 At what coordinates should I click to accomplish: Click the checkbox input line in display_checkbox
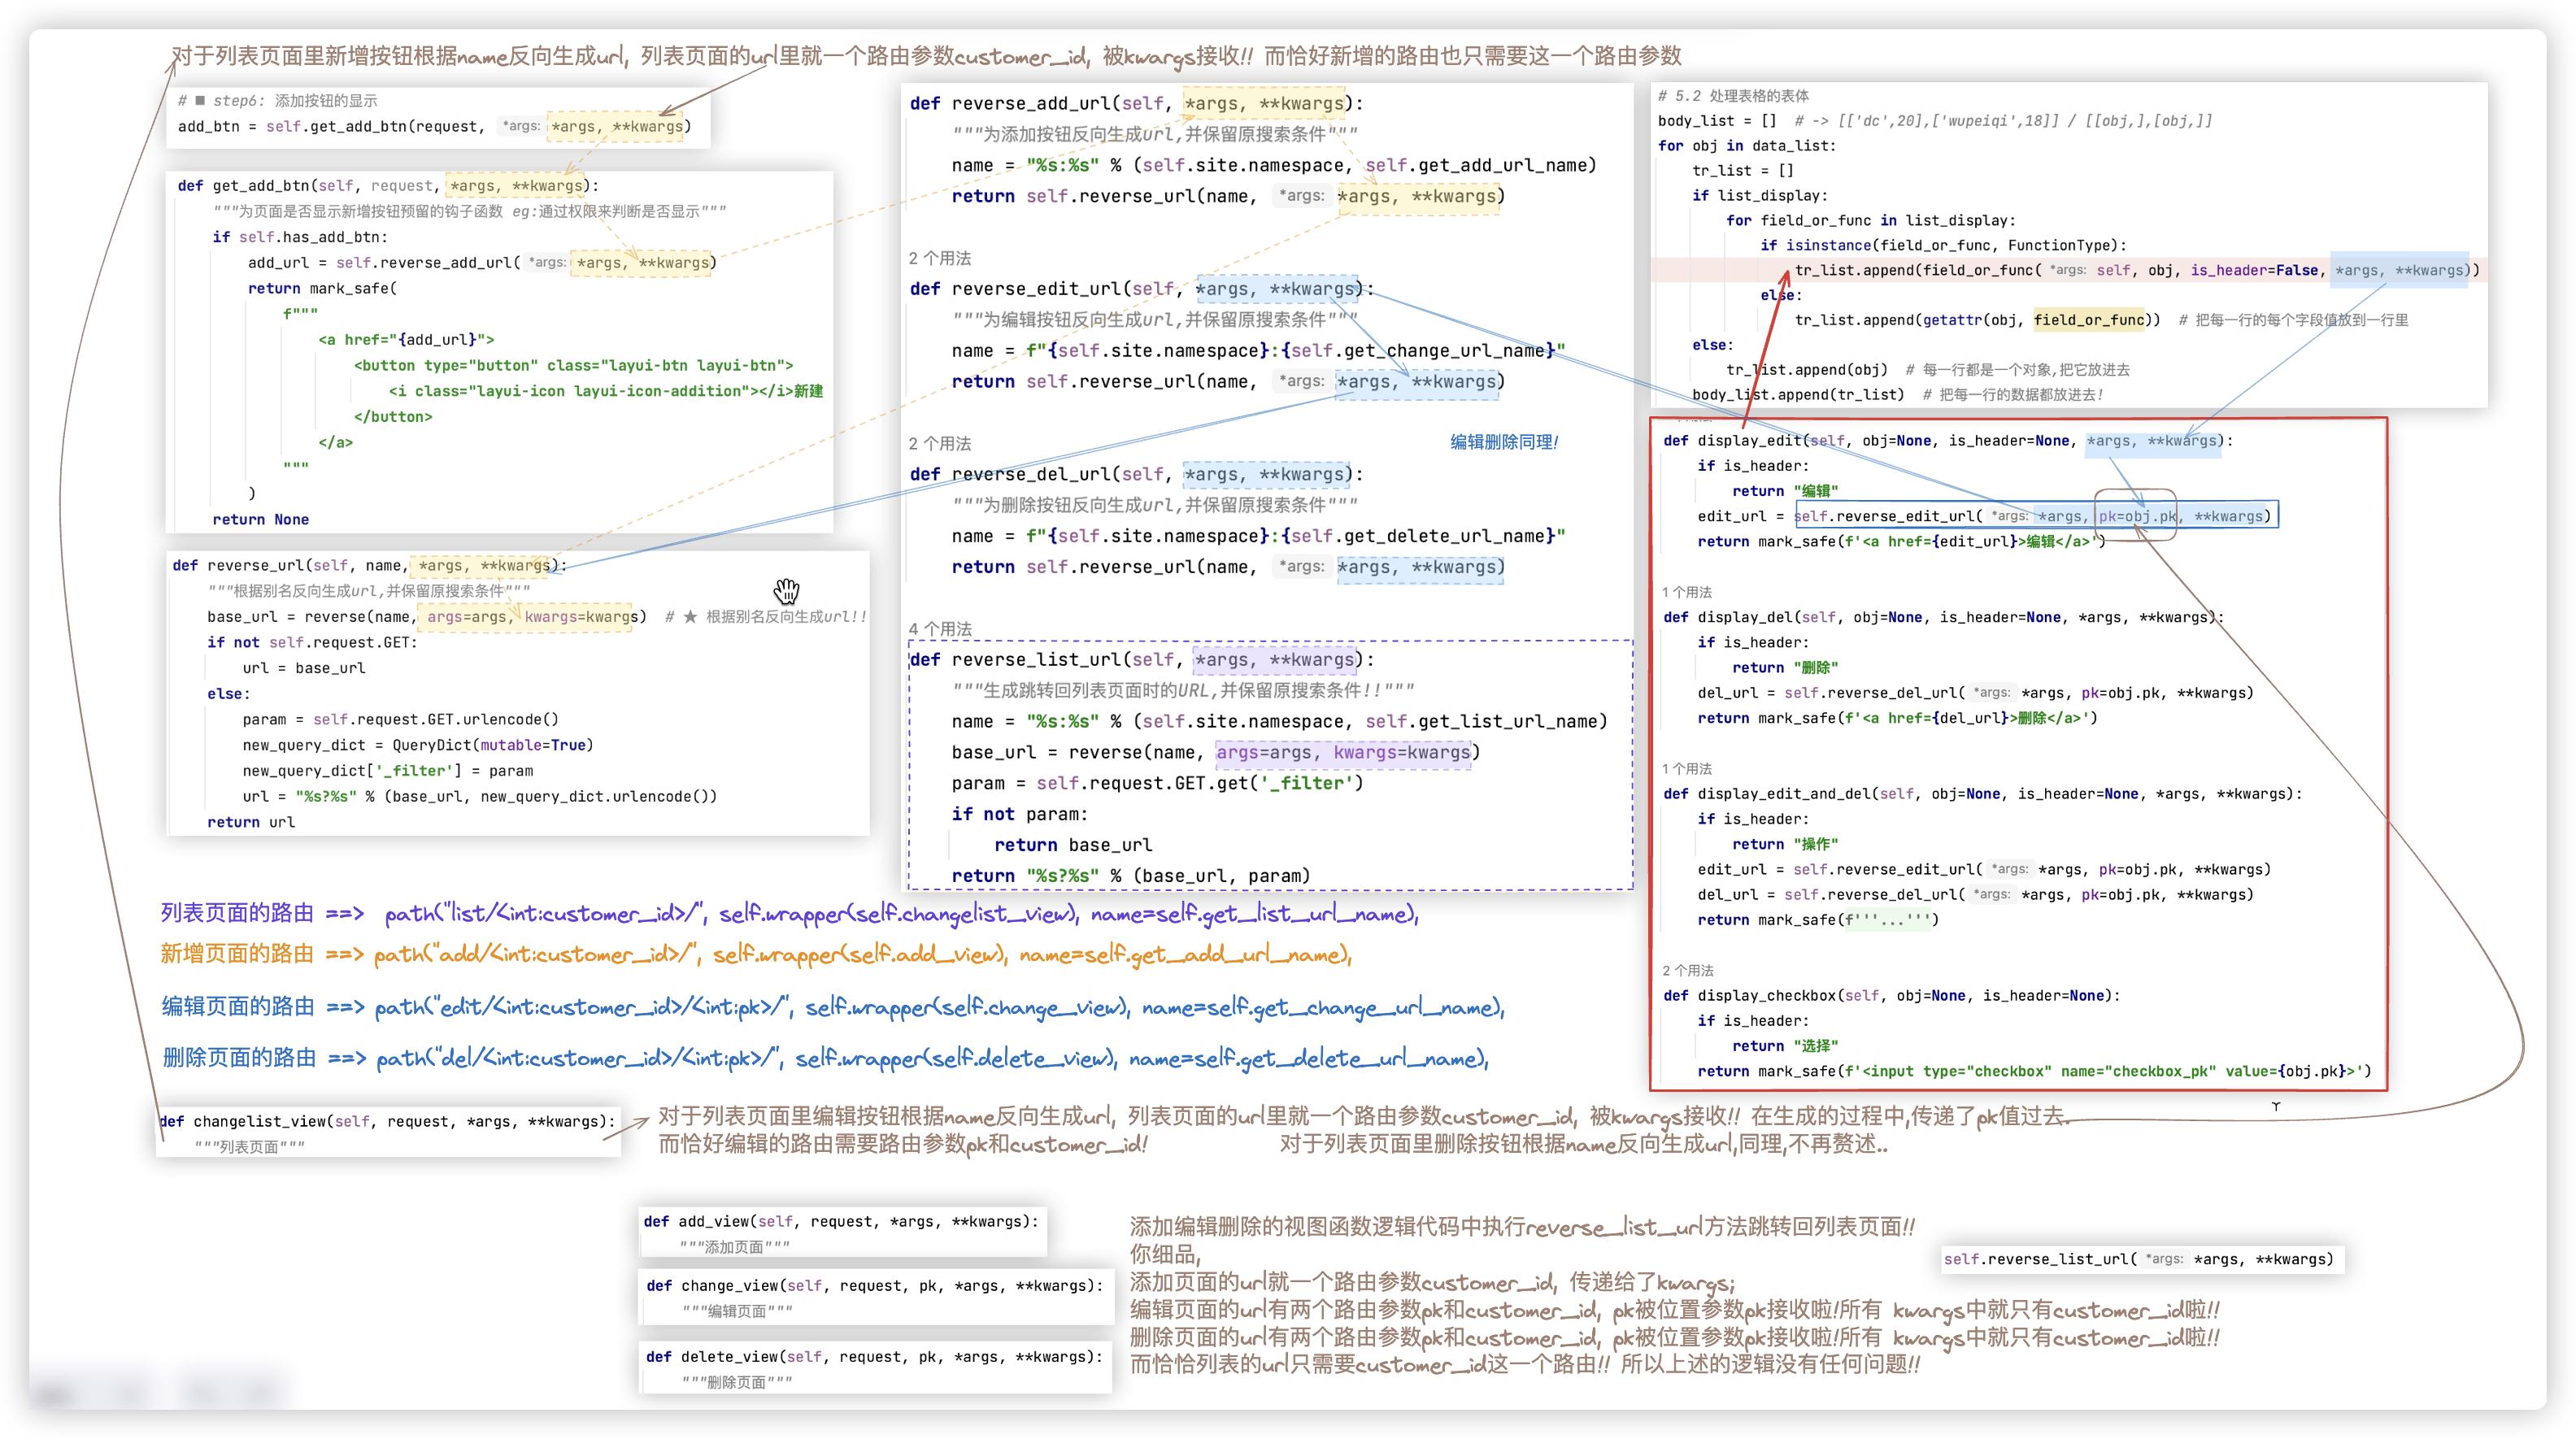point(2033,1071)
